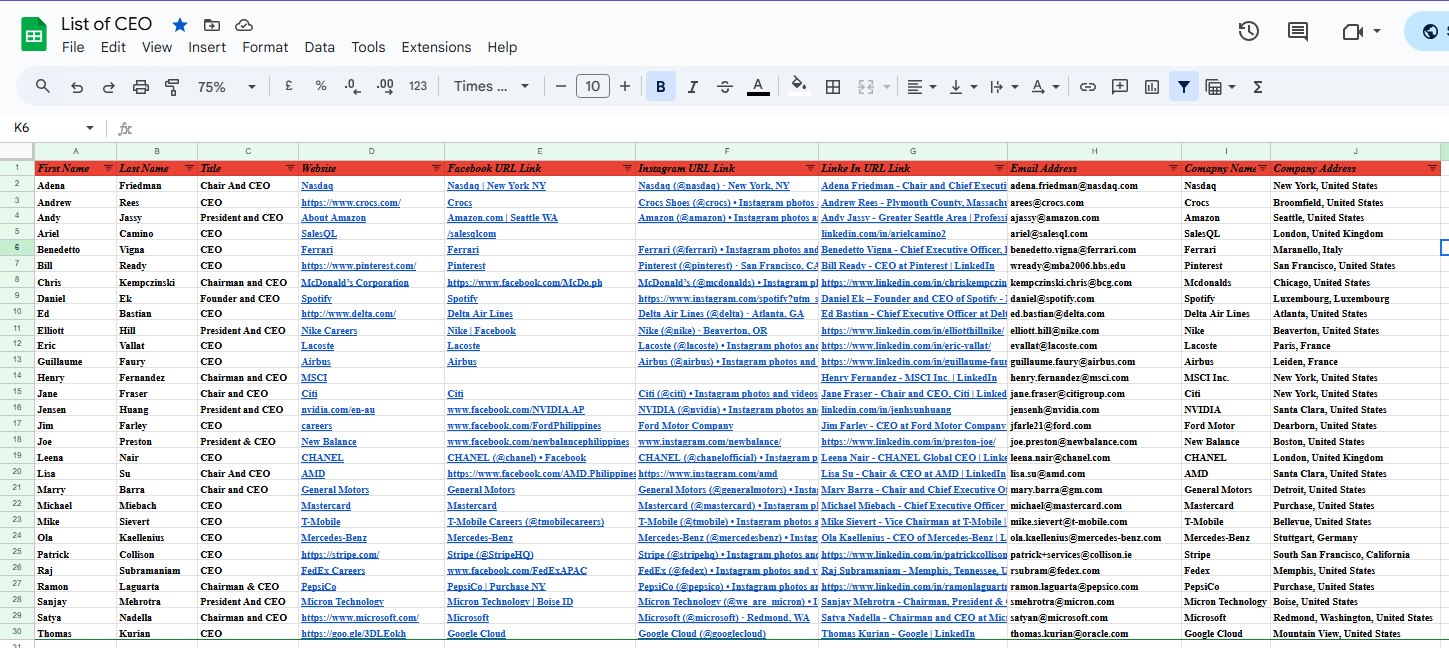Open the Times font family dropdown
This screenshot has width=1449, height=648.
(x=491, y=87)
